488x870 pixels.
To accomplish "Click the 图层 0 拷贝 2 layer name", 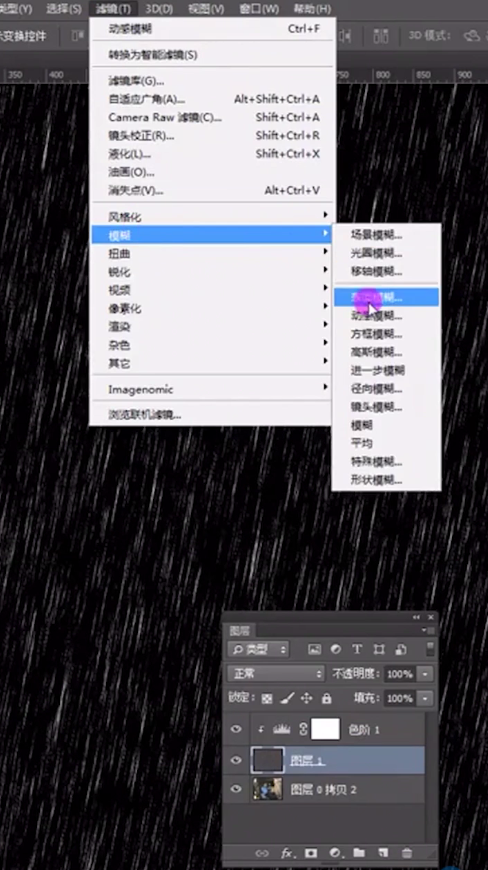I will coord(322,789).
